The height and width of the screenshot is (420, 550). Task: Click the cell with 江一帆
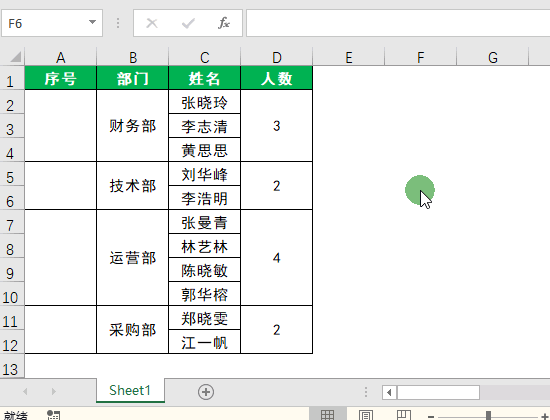coord(204,342)
